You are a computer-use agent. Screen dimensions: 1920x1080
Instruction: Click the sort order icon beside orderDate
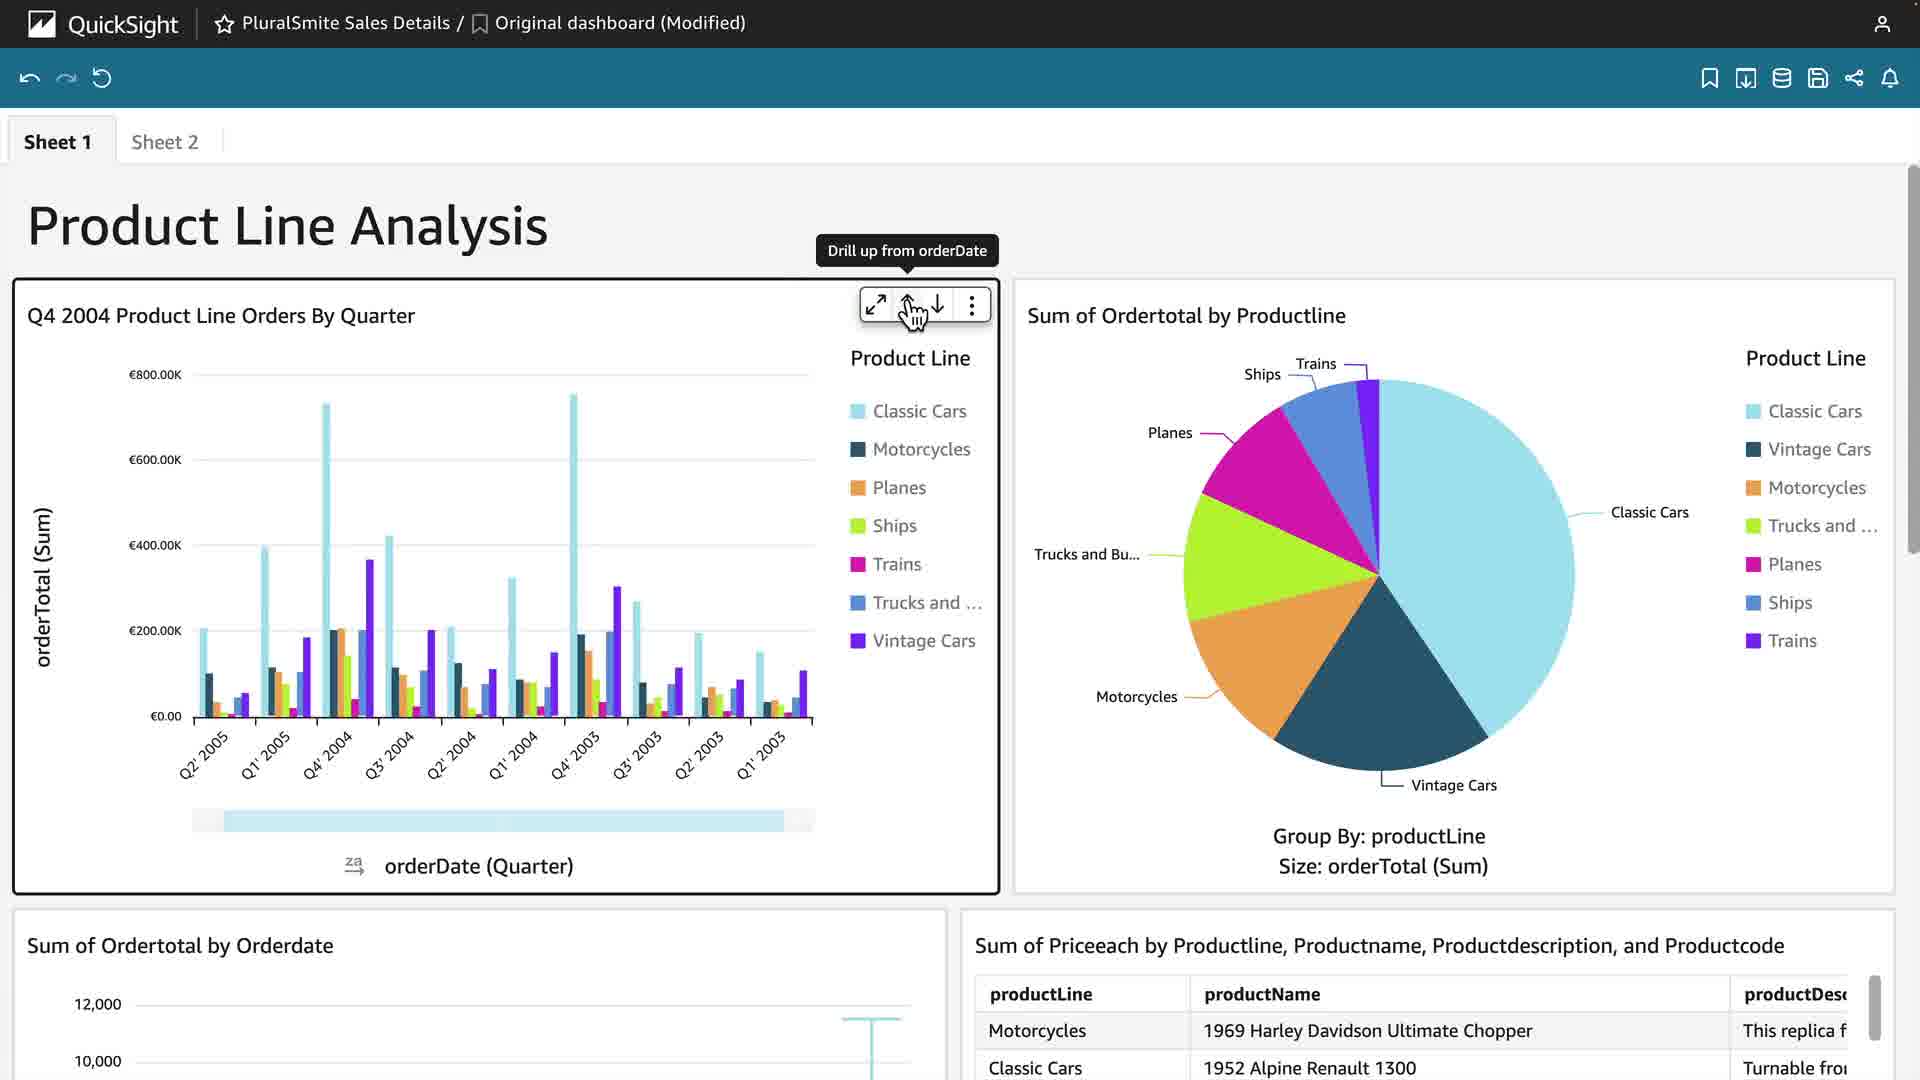tap(354, 866)
